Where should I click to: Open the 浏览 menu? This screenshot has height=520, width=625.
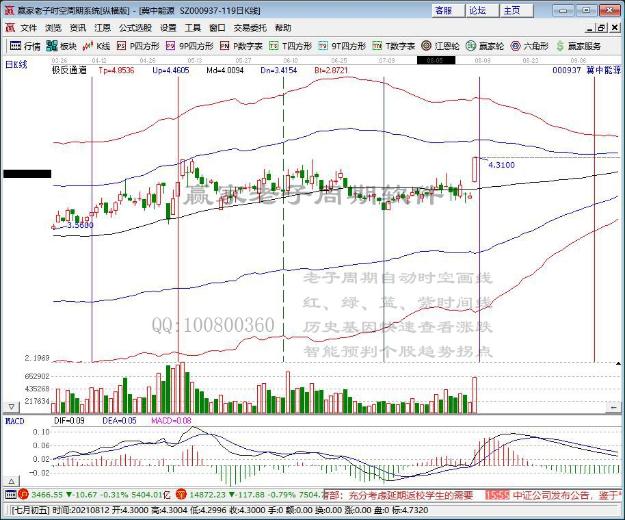[53, 28]
